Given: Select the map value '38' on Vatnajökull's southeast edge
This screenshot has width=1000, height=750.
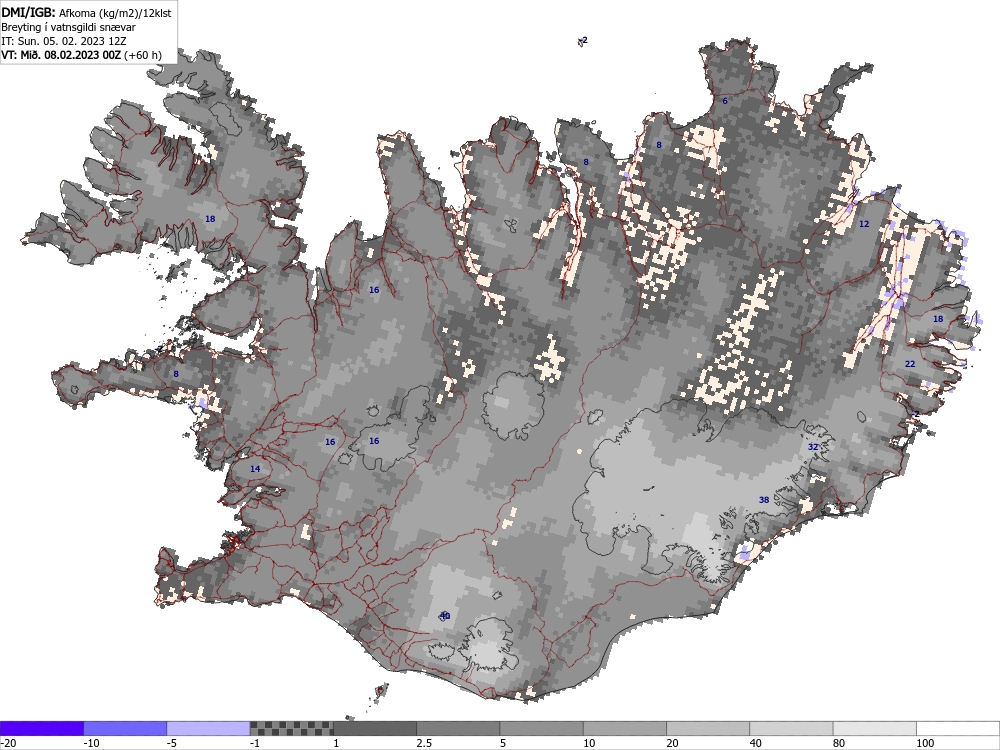Looking at the screenshot, I should pos(764,500).
